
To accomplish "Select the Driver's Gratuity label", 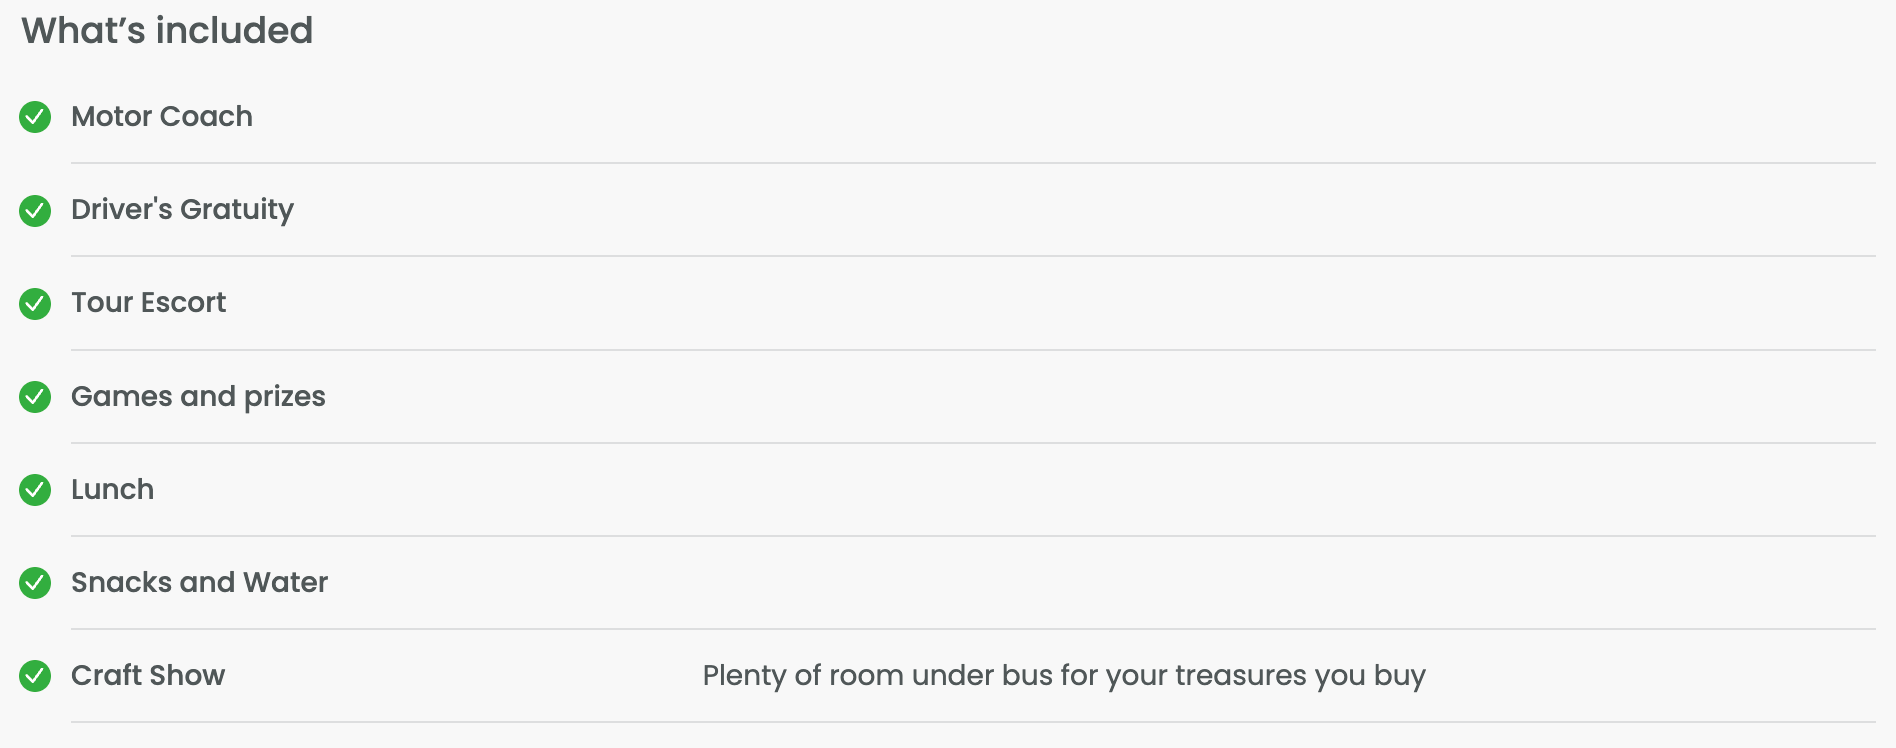I will pos(182,210).
